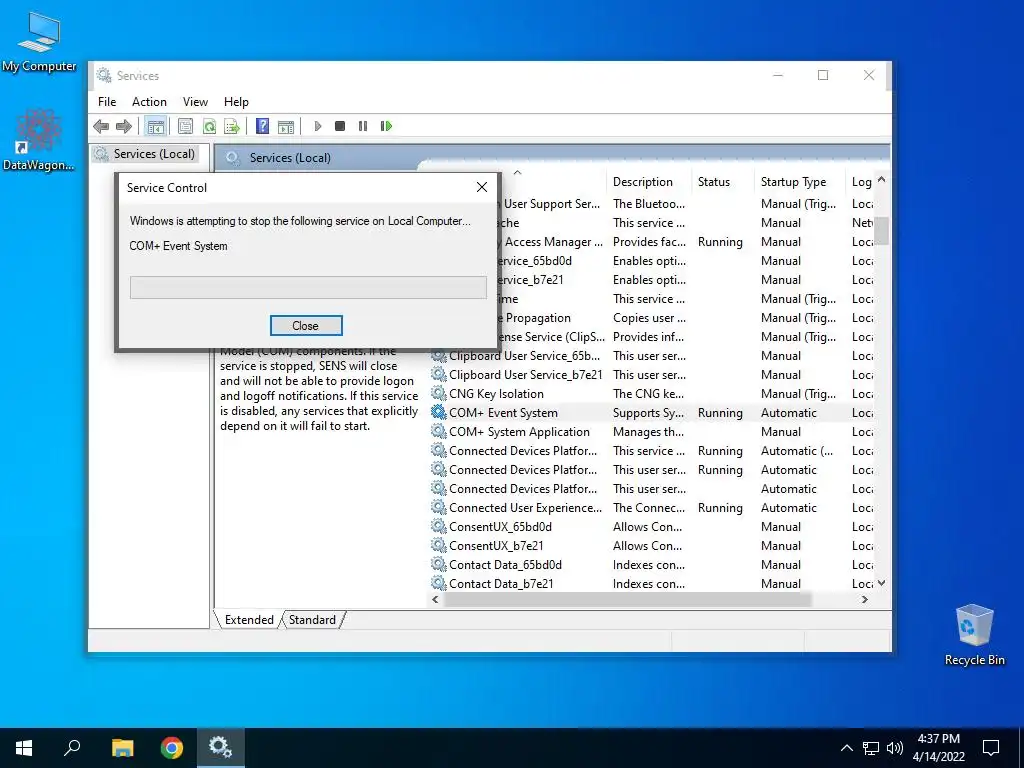
Task: Click the Export List toolbar icon
Action: point(232,126)
